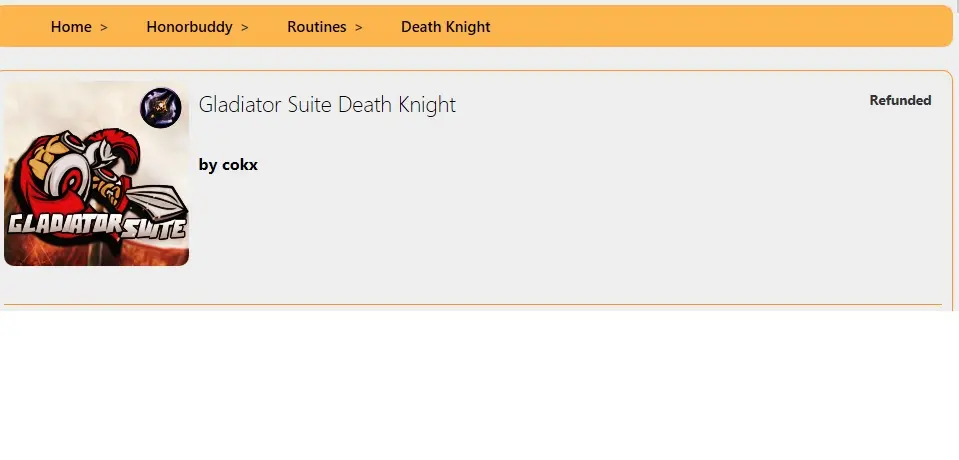This screenshot has width=959, height=460.
Task: Navigate to the Routines breadcrumb
Action: [316, 27]
